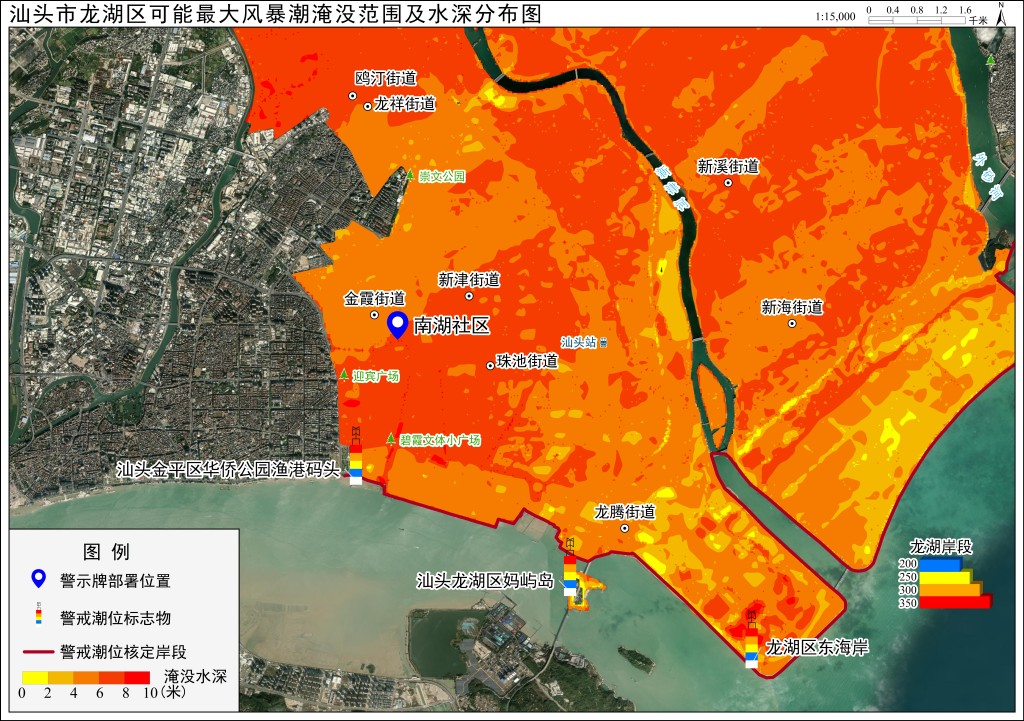
Task: Click the 千米 unit label of the scale
Action: click(x=978, y=20)
